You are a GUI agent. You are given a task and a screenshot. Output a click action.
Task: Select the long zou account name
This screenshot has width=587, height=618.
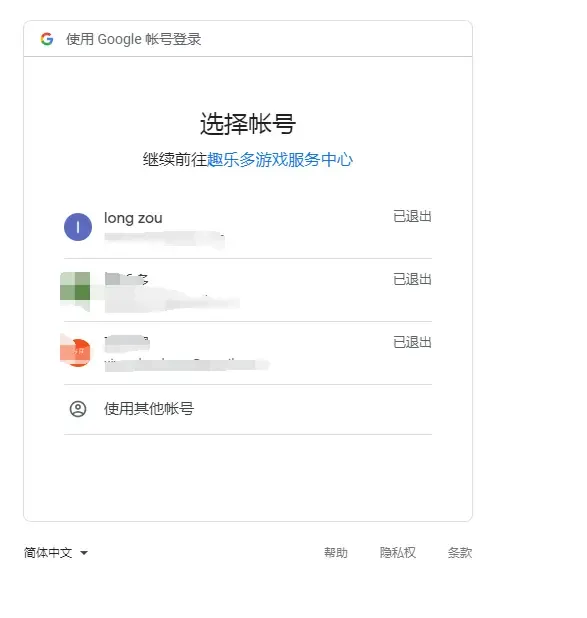click(133, 218)
